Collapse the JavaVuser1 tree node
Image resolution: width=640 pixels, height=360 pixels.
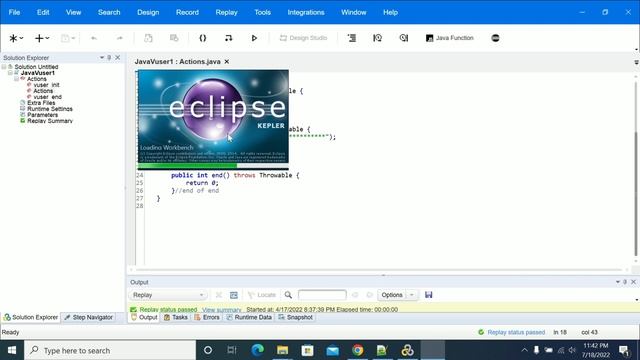pyautogui.click(x=10, y=73)
